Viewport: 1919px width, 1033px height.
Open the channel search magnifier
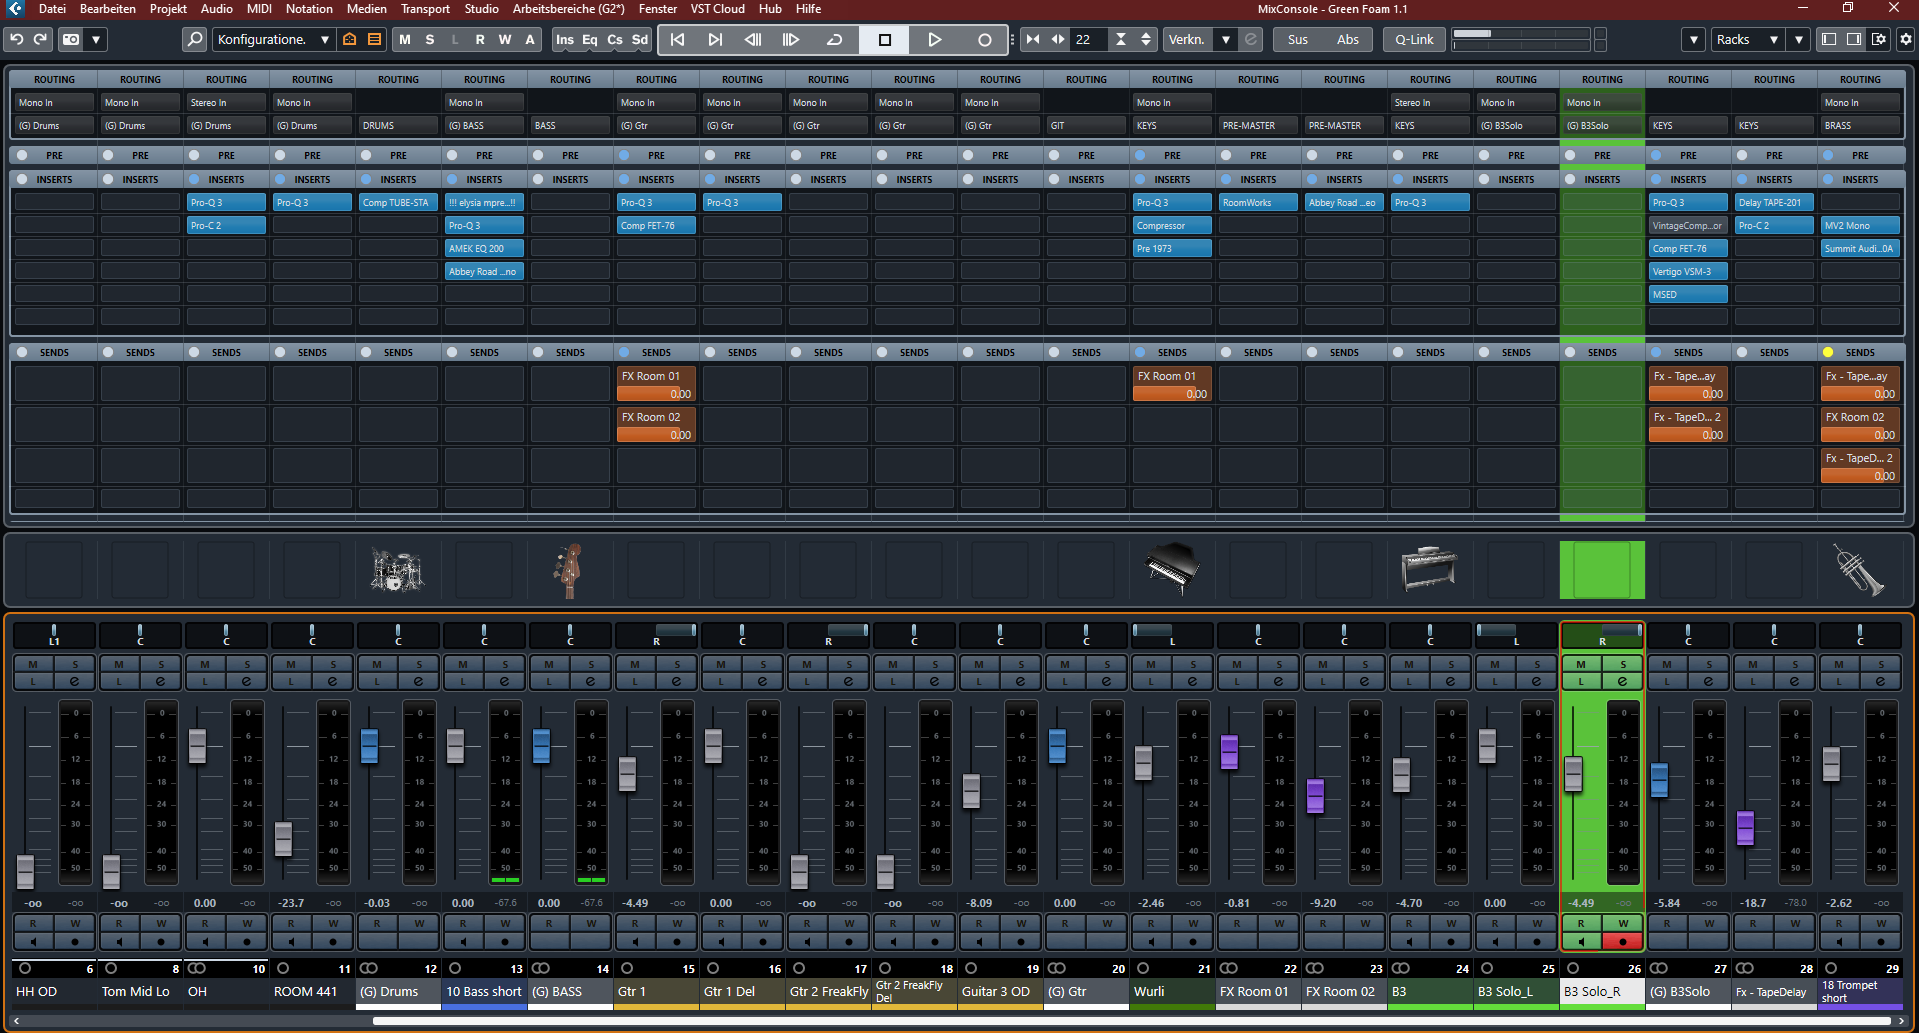click(x=195, y=39)
